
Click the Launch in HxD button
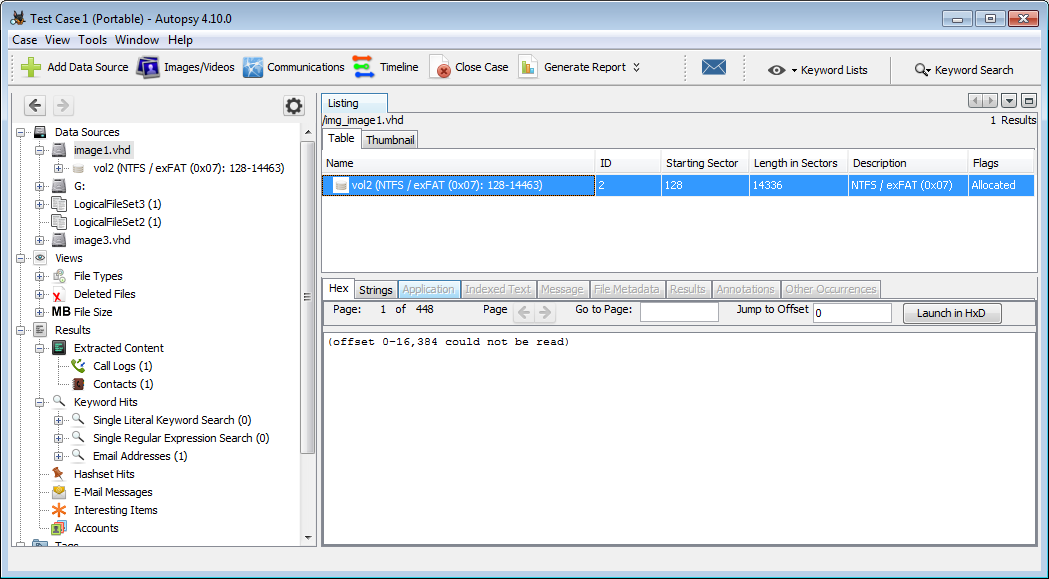(951, 313)
